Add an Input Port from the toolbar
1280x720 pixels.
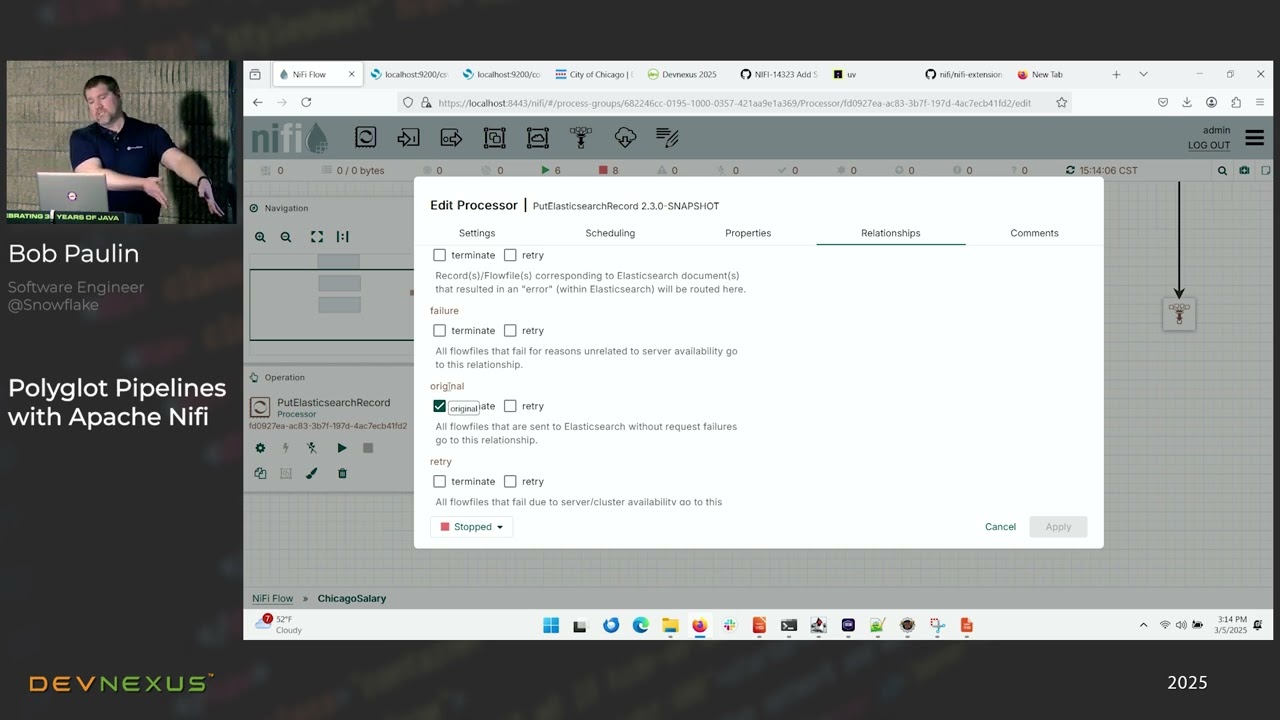click(x=408, y=138)
